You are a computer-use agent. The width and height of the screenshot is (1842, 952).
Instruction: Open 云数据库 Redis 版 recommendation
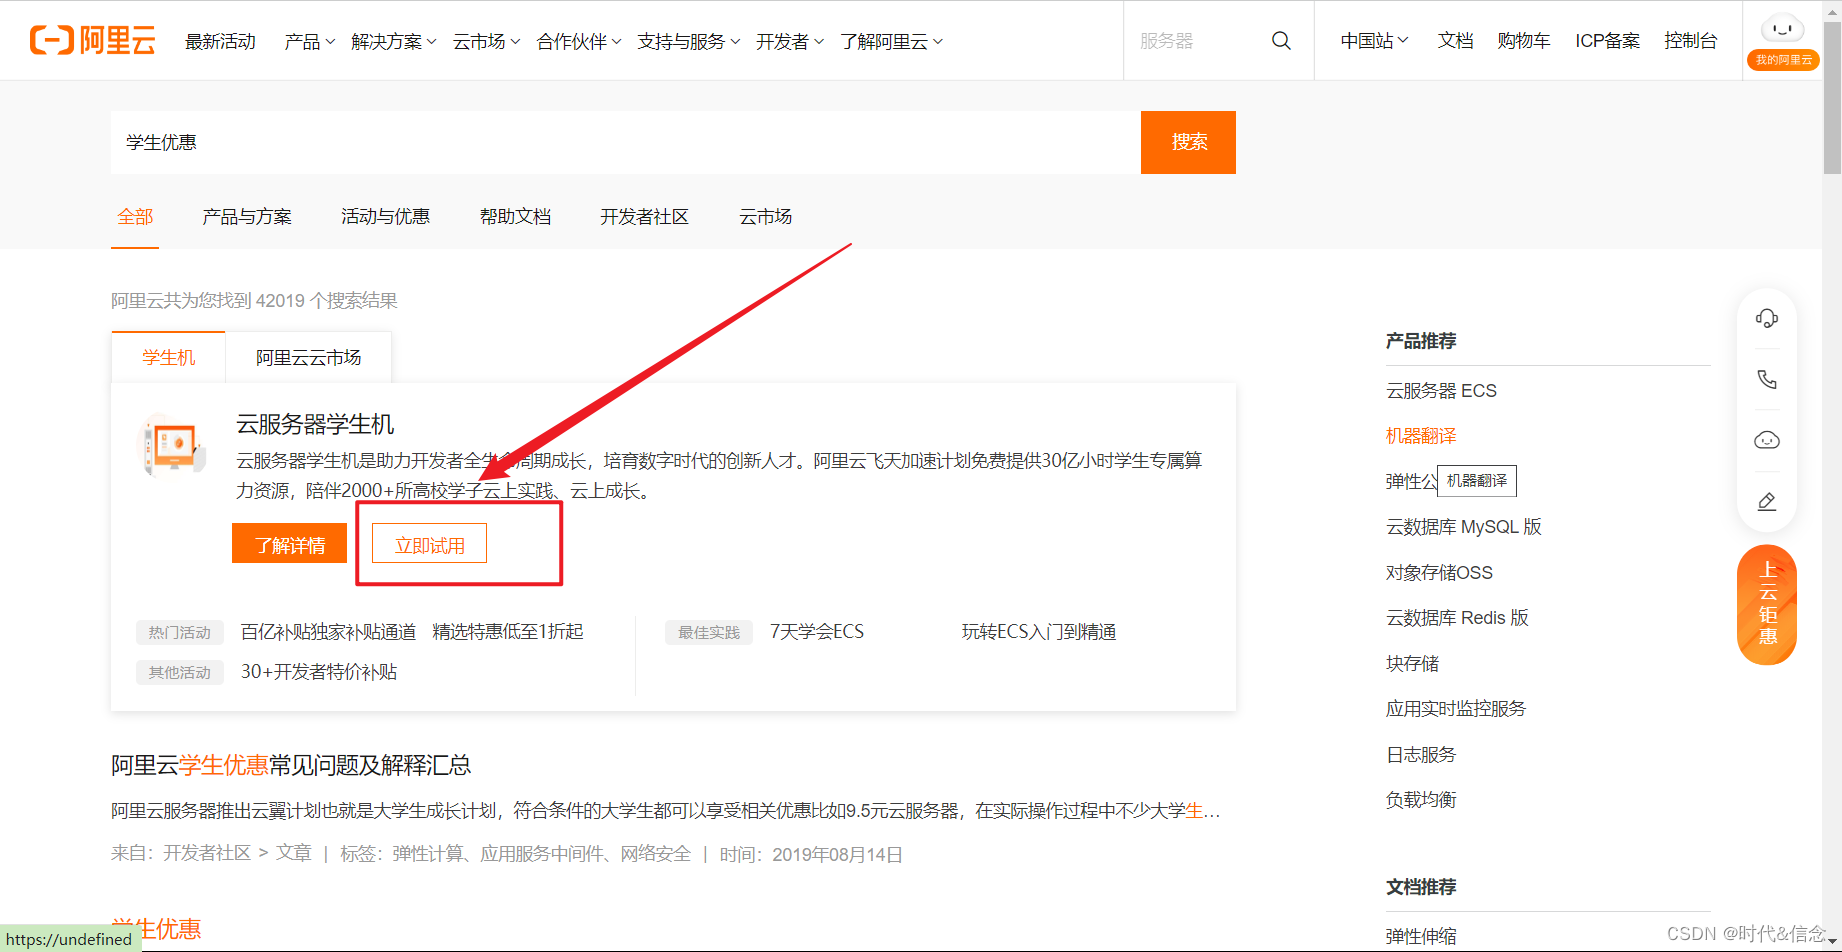[1457, 618]
